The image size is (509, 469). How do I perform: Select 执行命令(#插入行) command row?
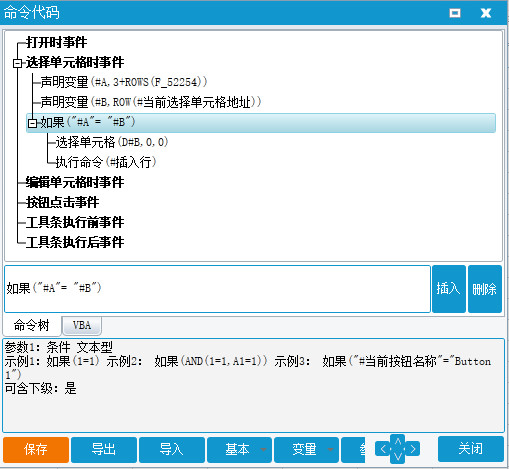click(x=106, y=162)
